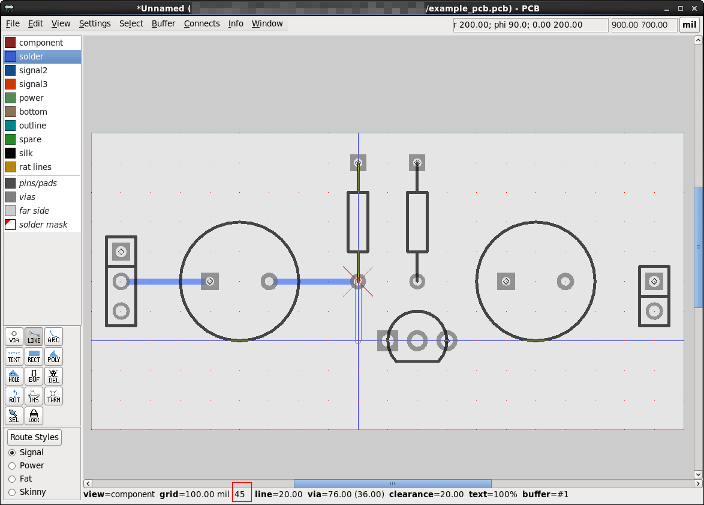Click the mil units button
704x505 pixels.
click(x=689, y=25)
